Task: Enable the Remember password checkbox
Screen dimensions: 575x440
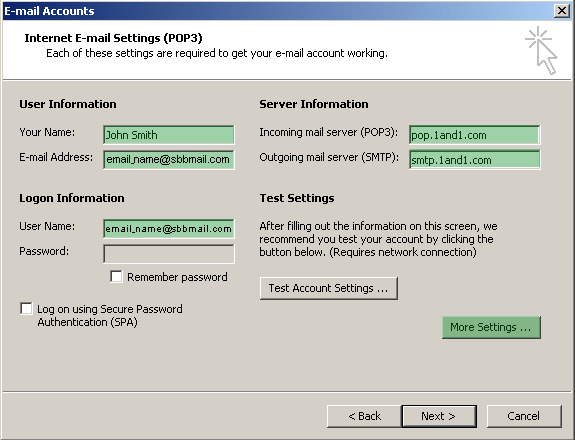Action: pos(116,276)
